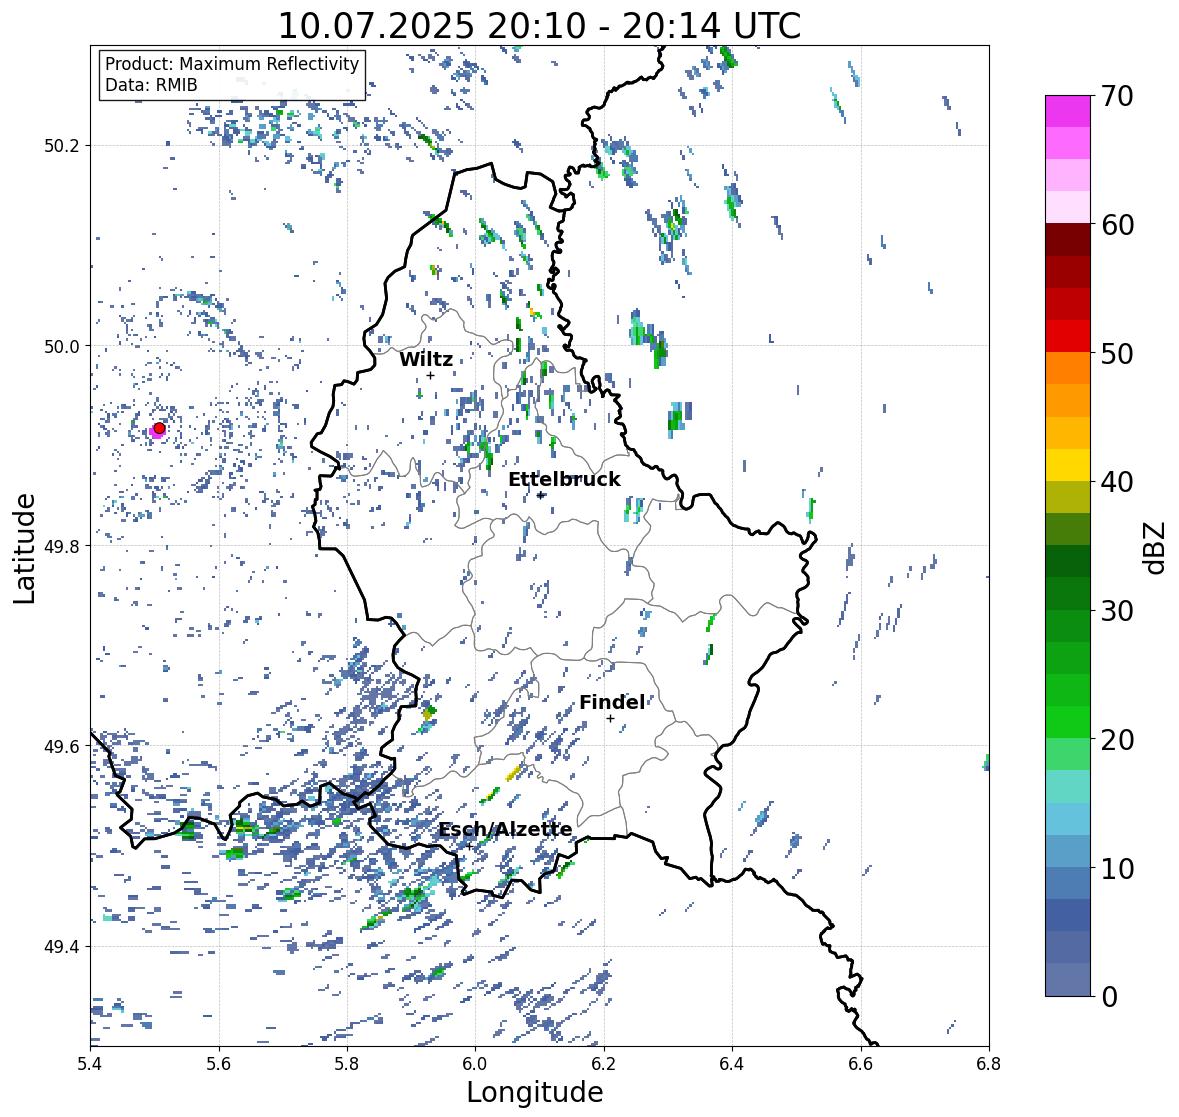This screenshot has height=1117, width=1179.
Task: Click the 49.8 latitude tick label
Action: click(62, 546)
